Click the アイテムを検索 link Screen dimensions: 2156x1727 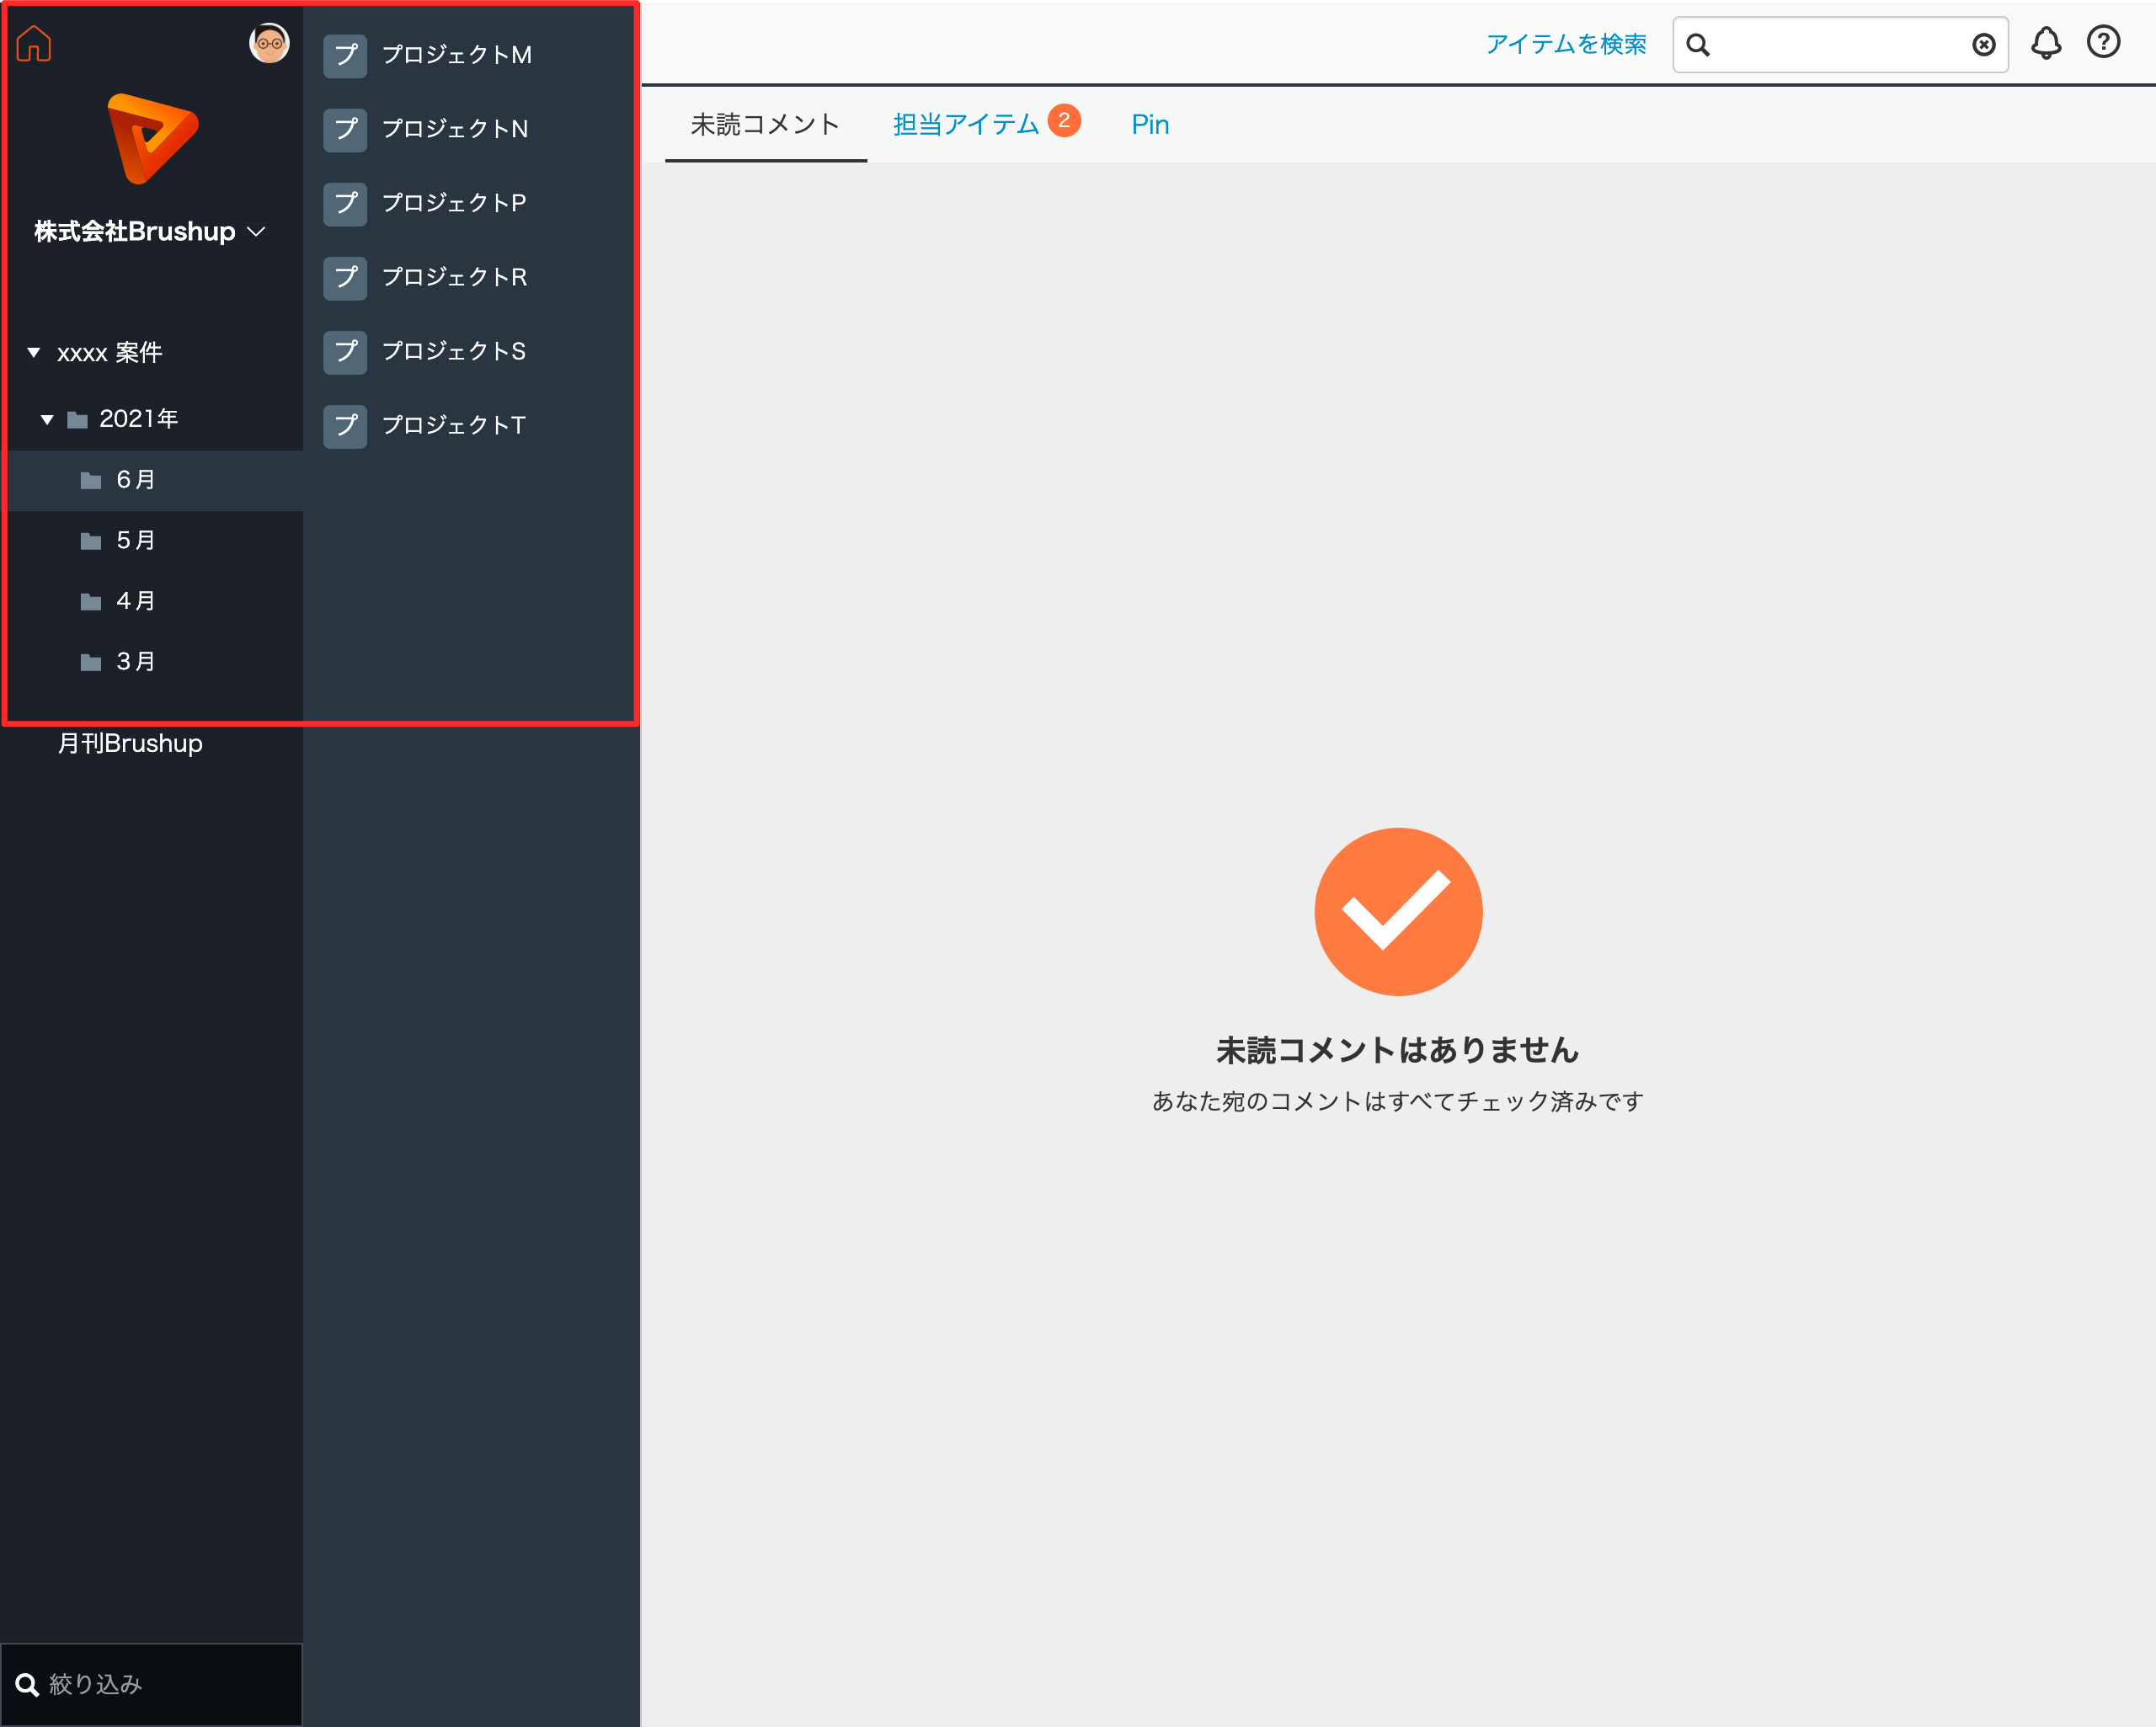1565,45
